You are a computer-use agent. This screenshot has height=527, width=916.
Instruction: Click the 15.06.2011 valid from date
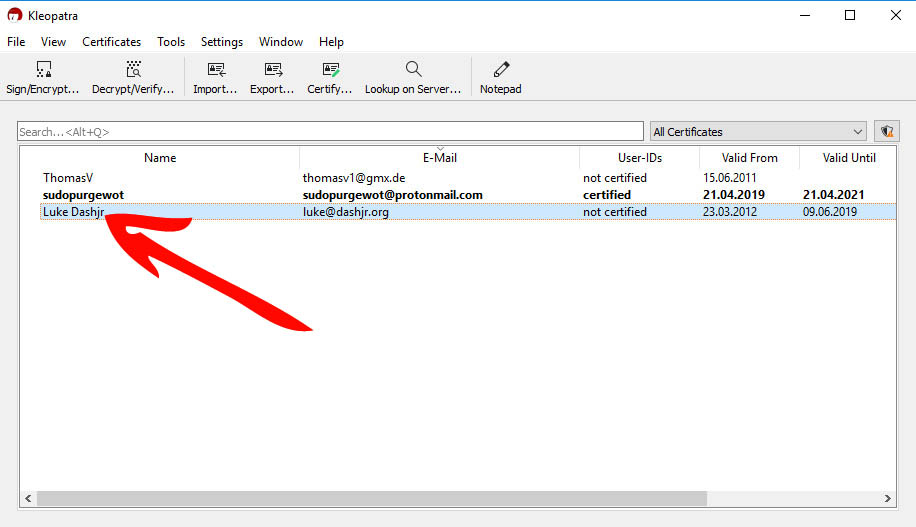(730, 178)
